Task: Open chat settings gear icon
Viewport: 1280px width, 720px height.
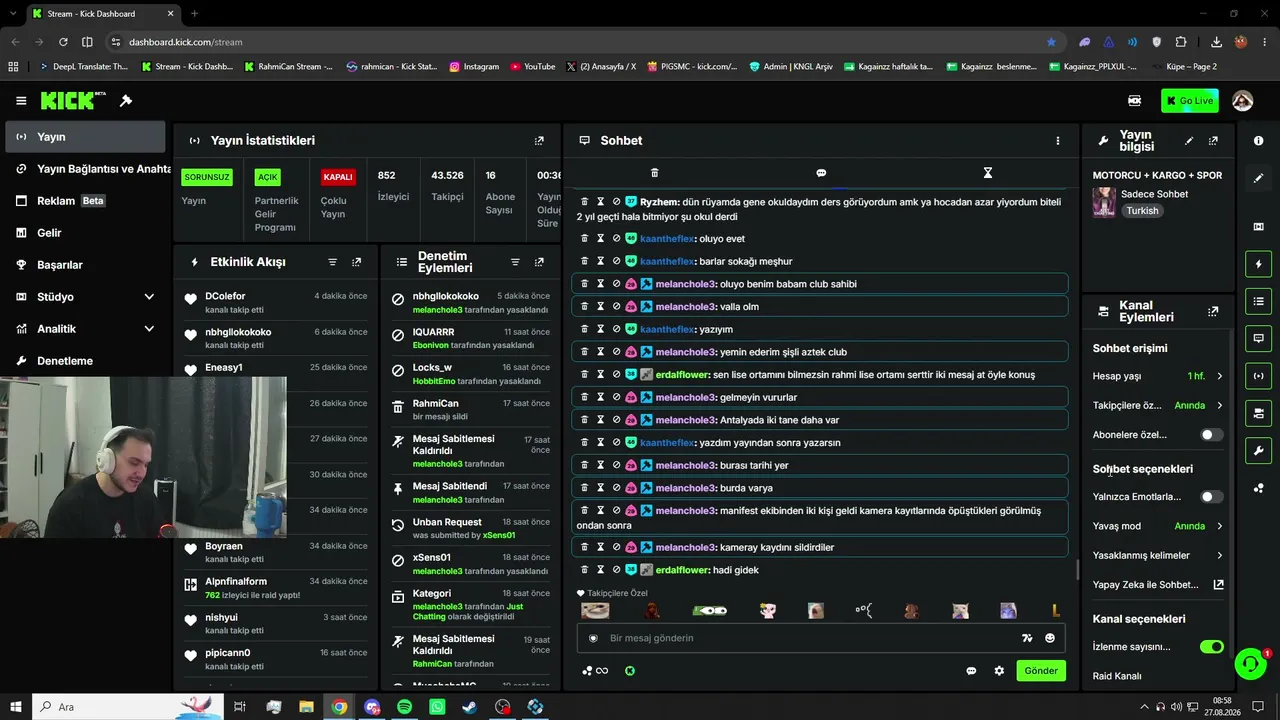Action: tap(998, 671)
